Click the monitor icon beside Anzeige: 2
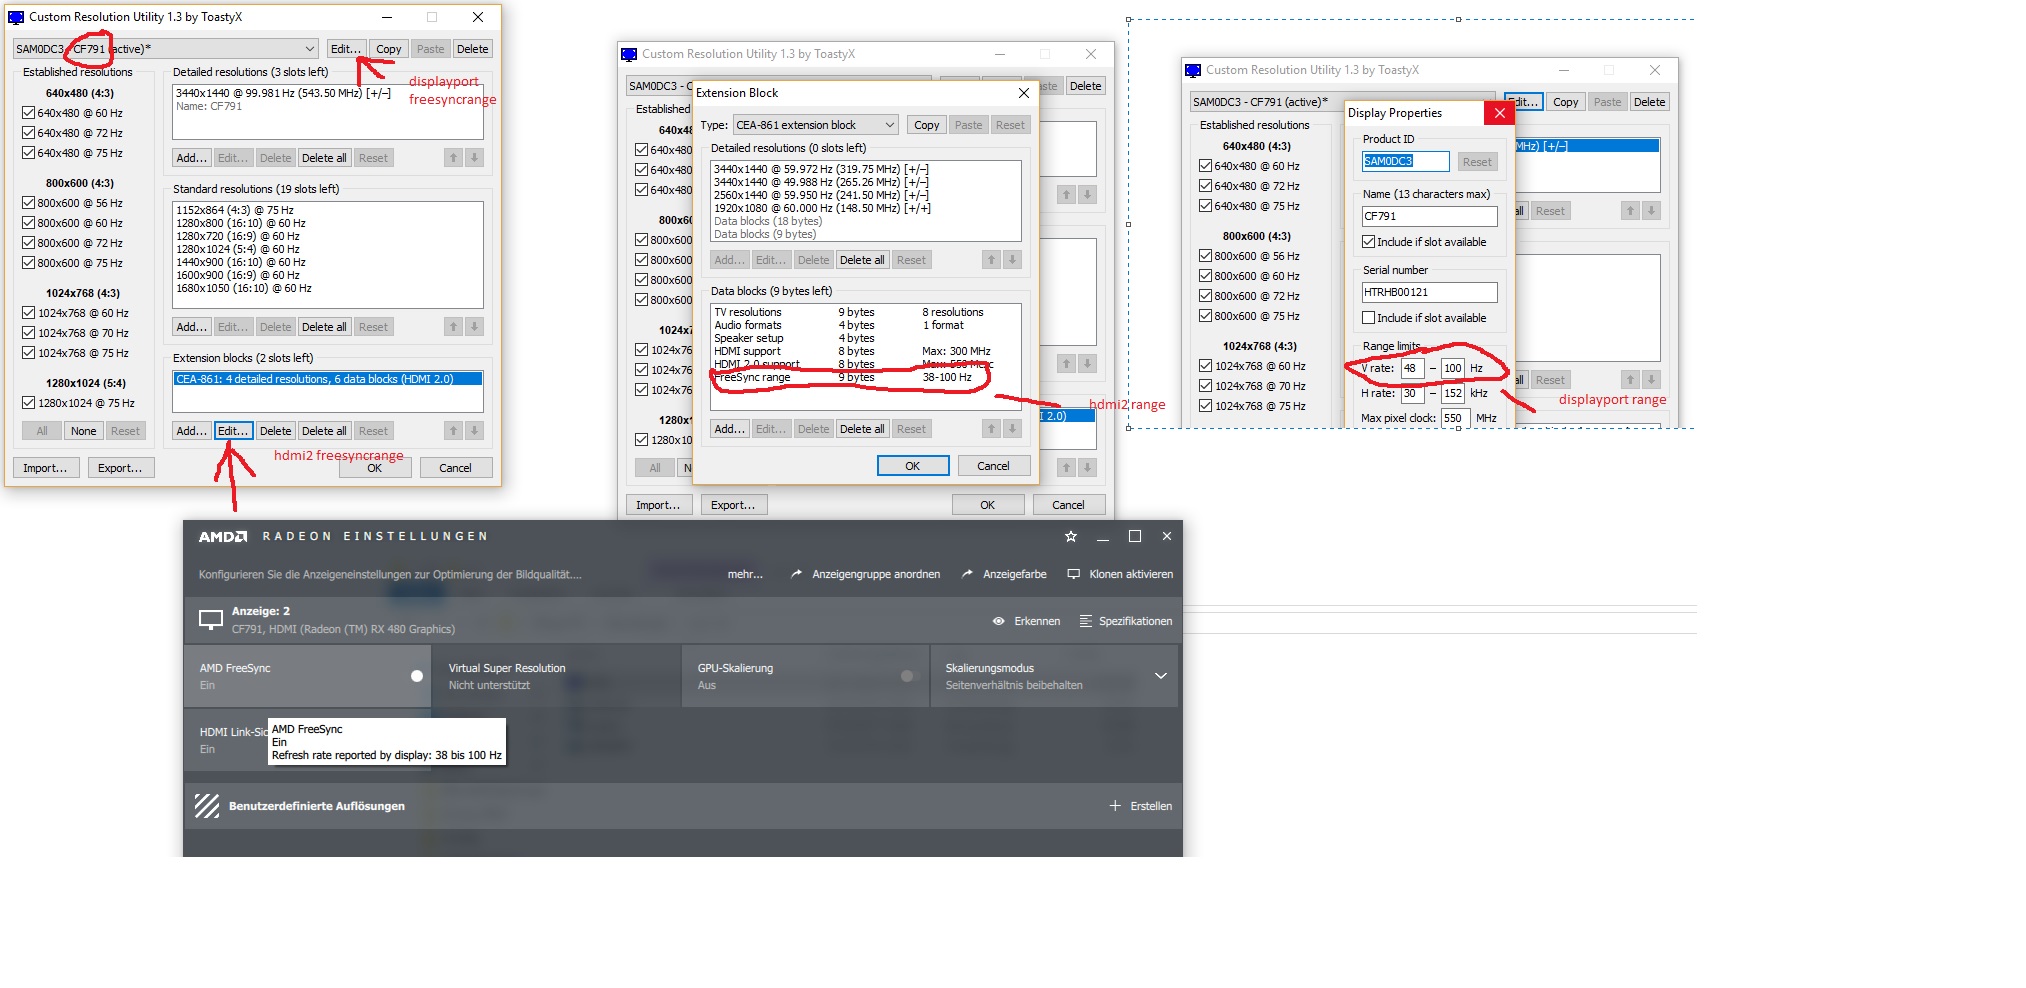The height and width of the screenshot is (988, 2026). point(211,620)
